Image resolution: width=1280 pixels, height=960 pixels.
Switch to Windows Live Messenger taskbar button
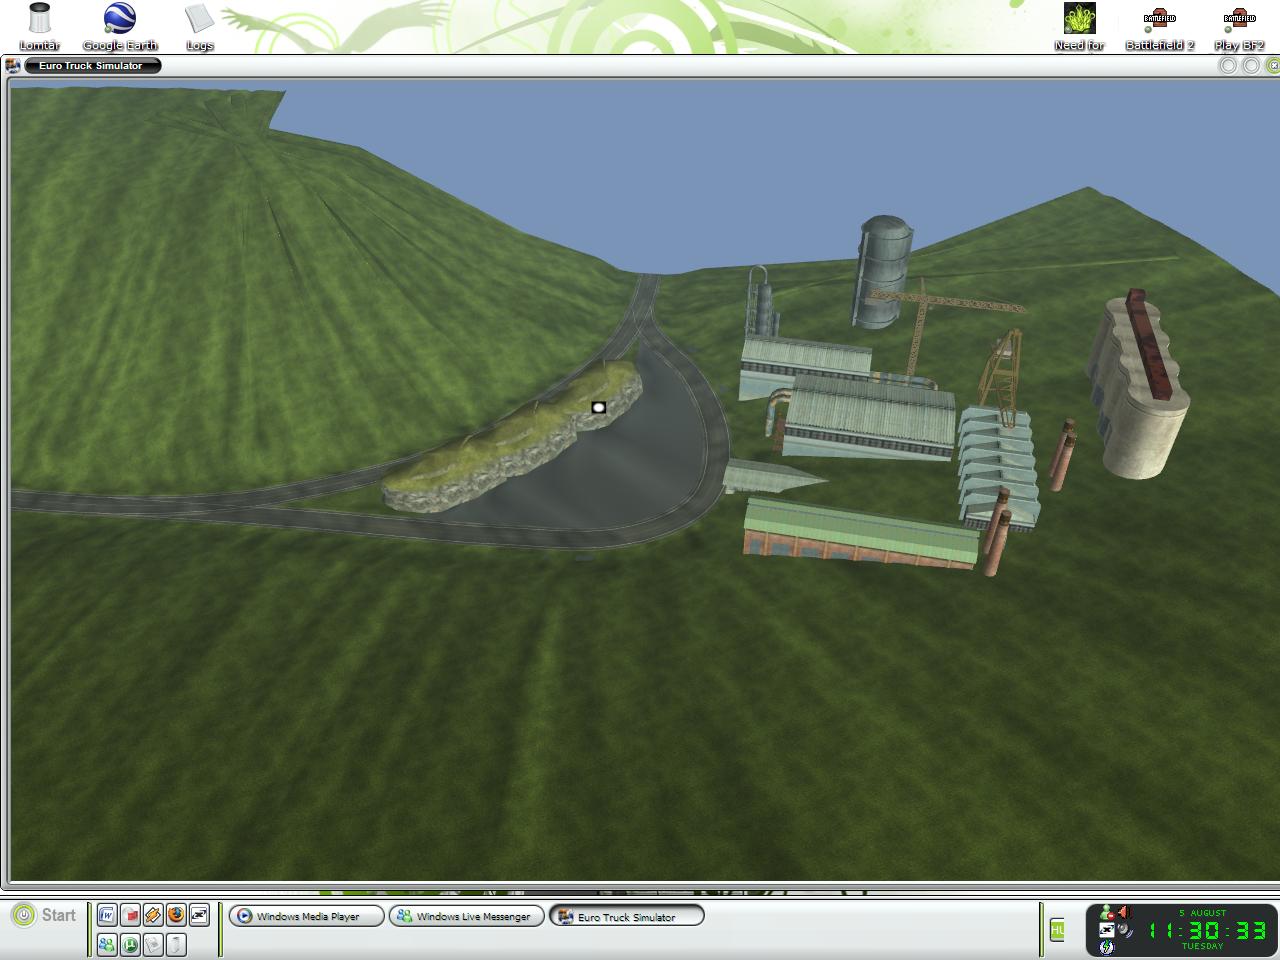[467, 916]
